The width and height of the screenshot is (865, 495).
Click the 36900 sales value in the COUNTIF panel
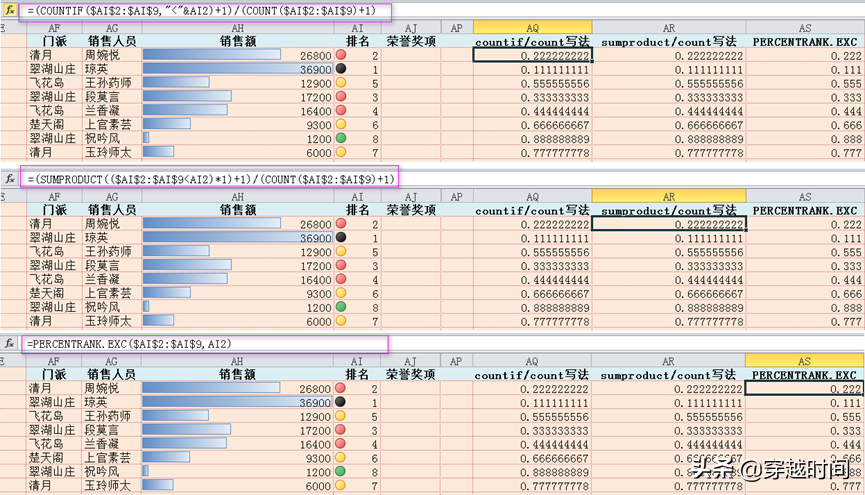316,70
